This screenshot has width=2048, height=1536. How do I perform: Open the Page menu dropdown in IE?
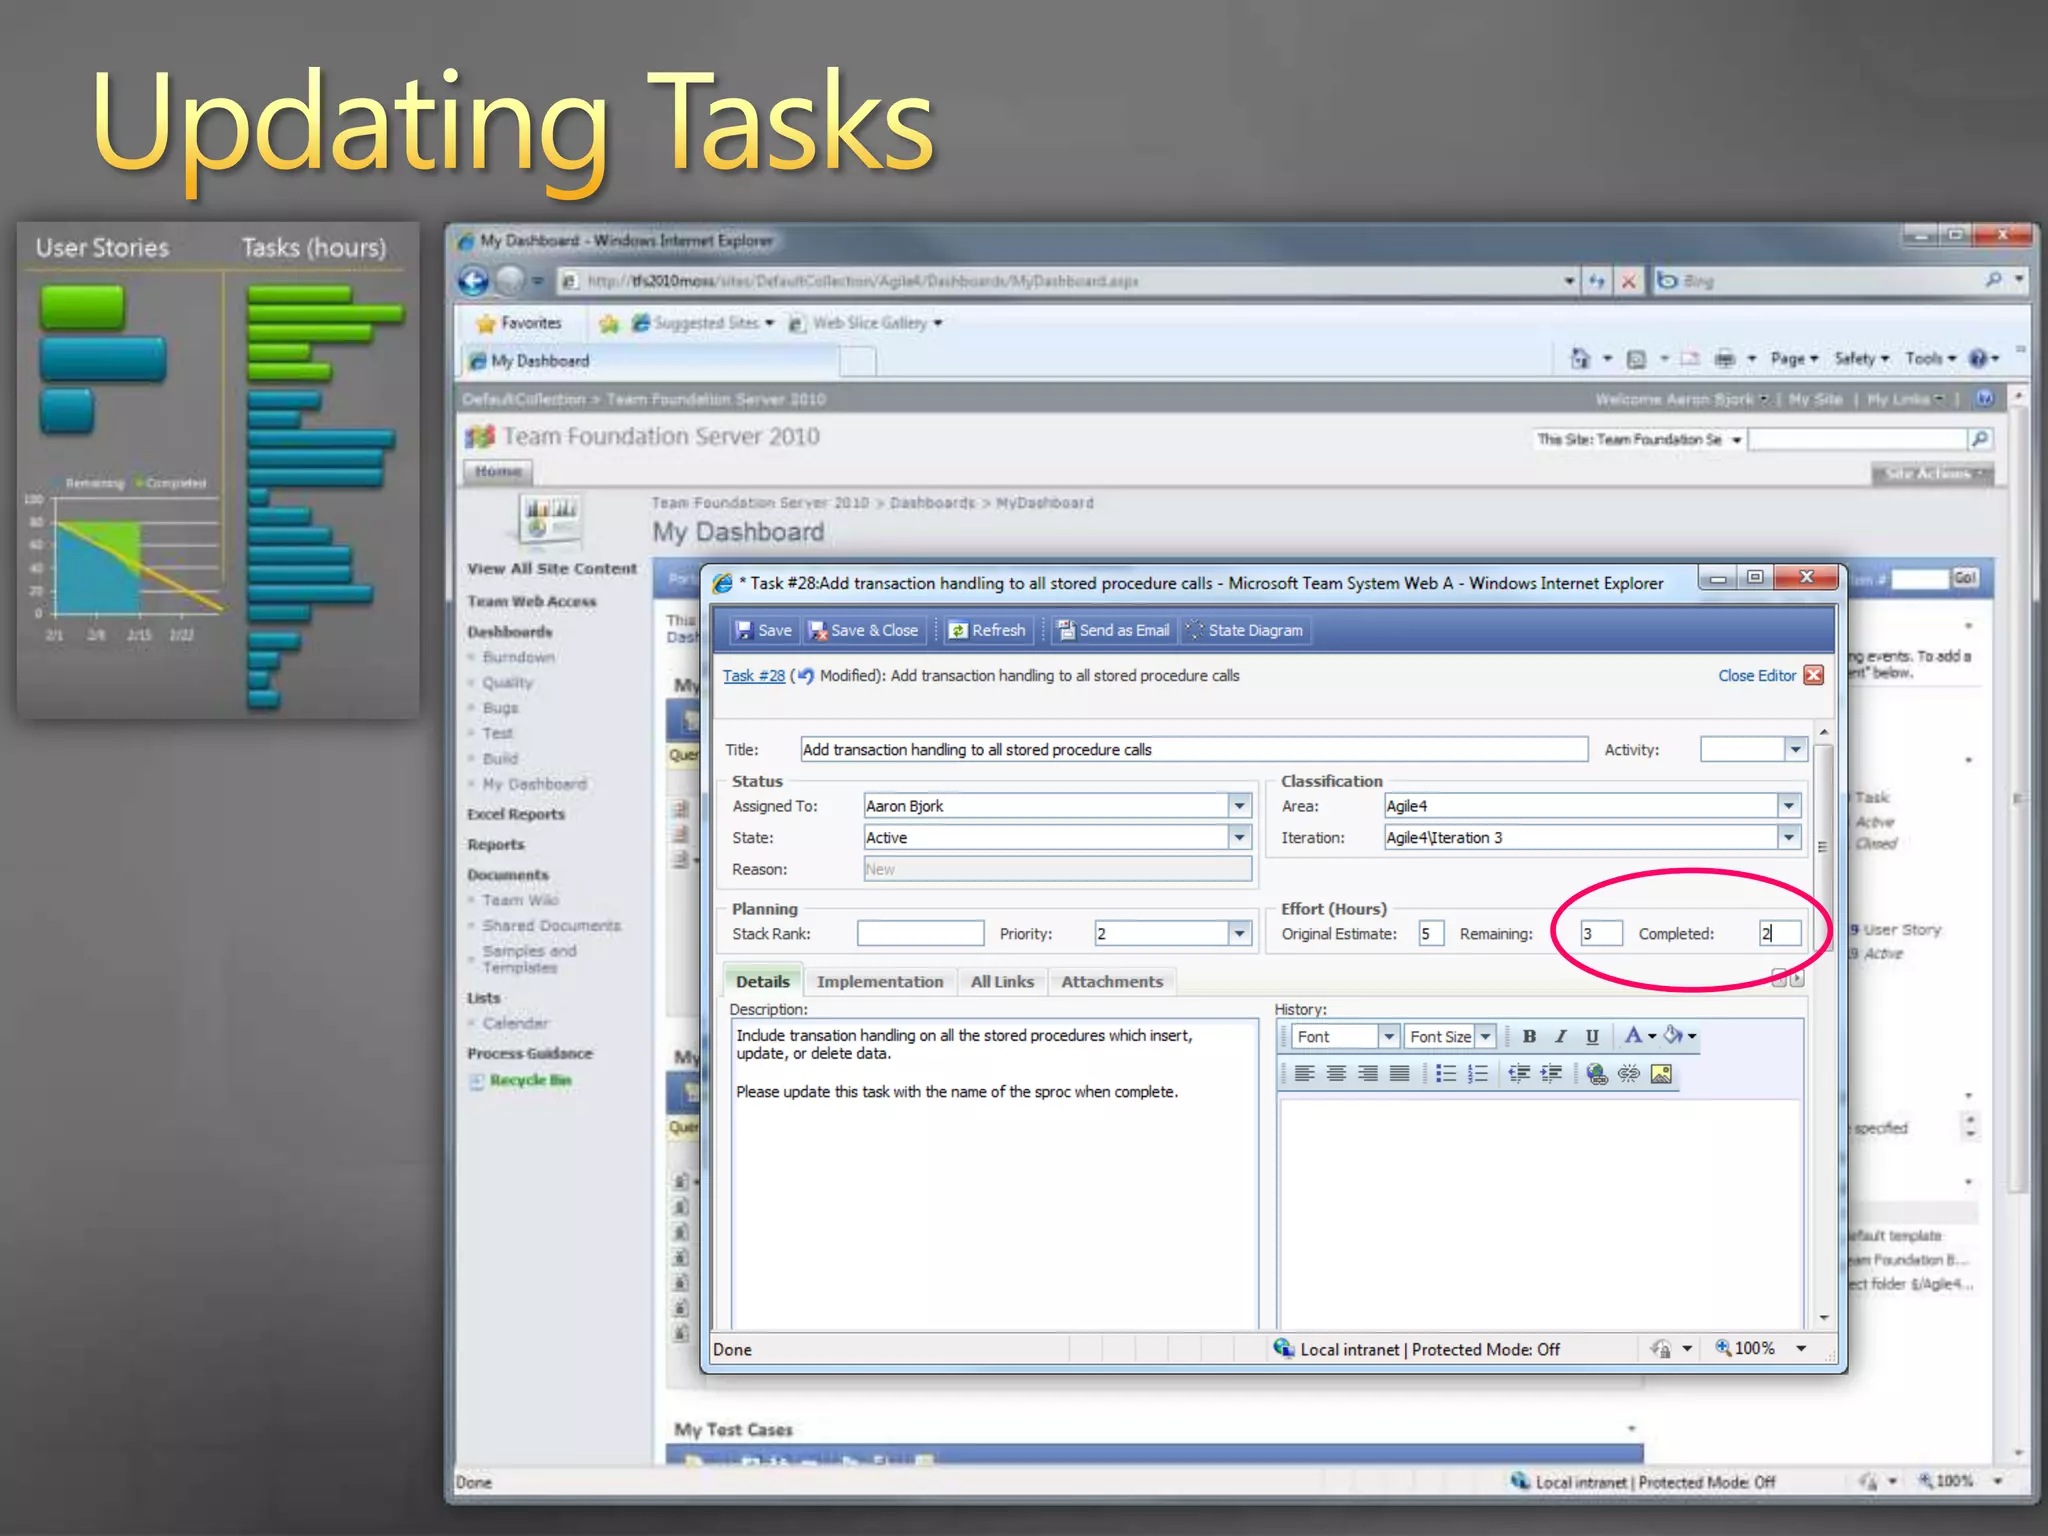tap(1794, 359)
